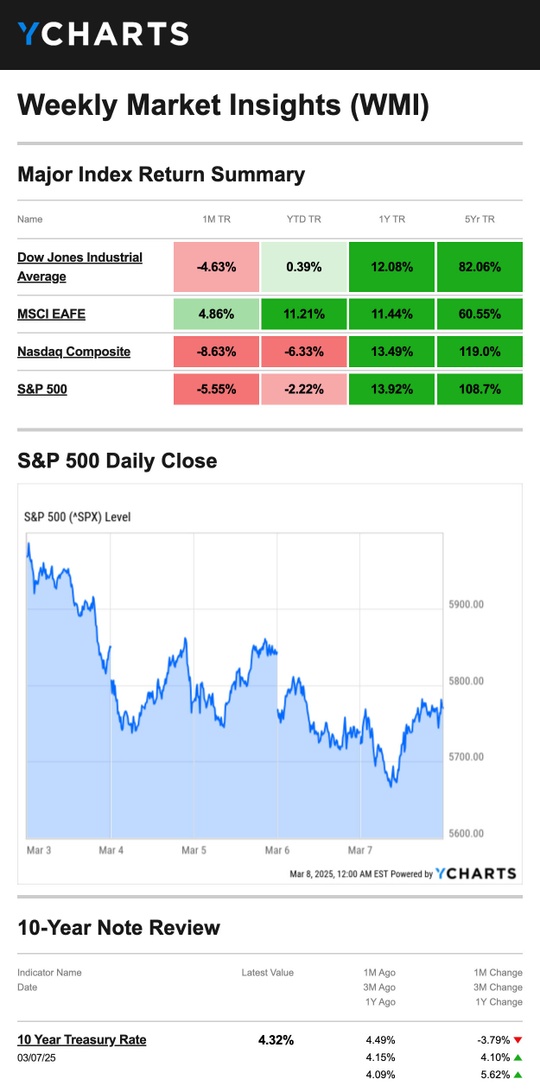Click the green up arrow beside 5.62%
The height and width of the screenshot is (1092, 540).
point(518,1075)
